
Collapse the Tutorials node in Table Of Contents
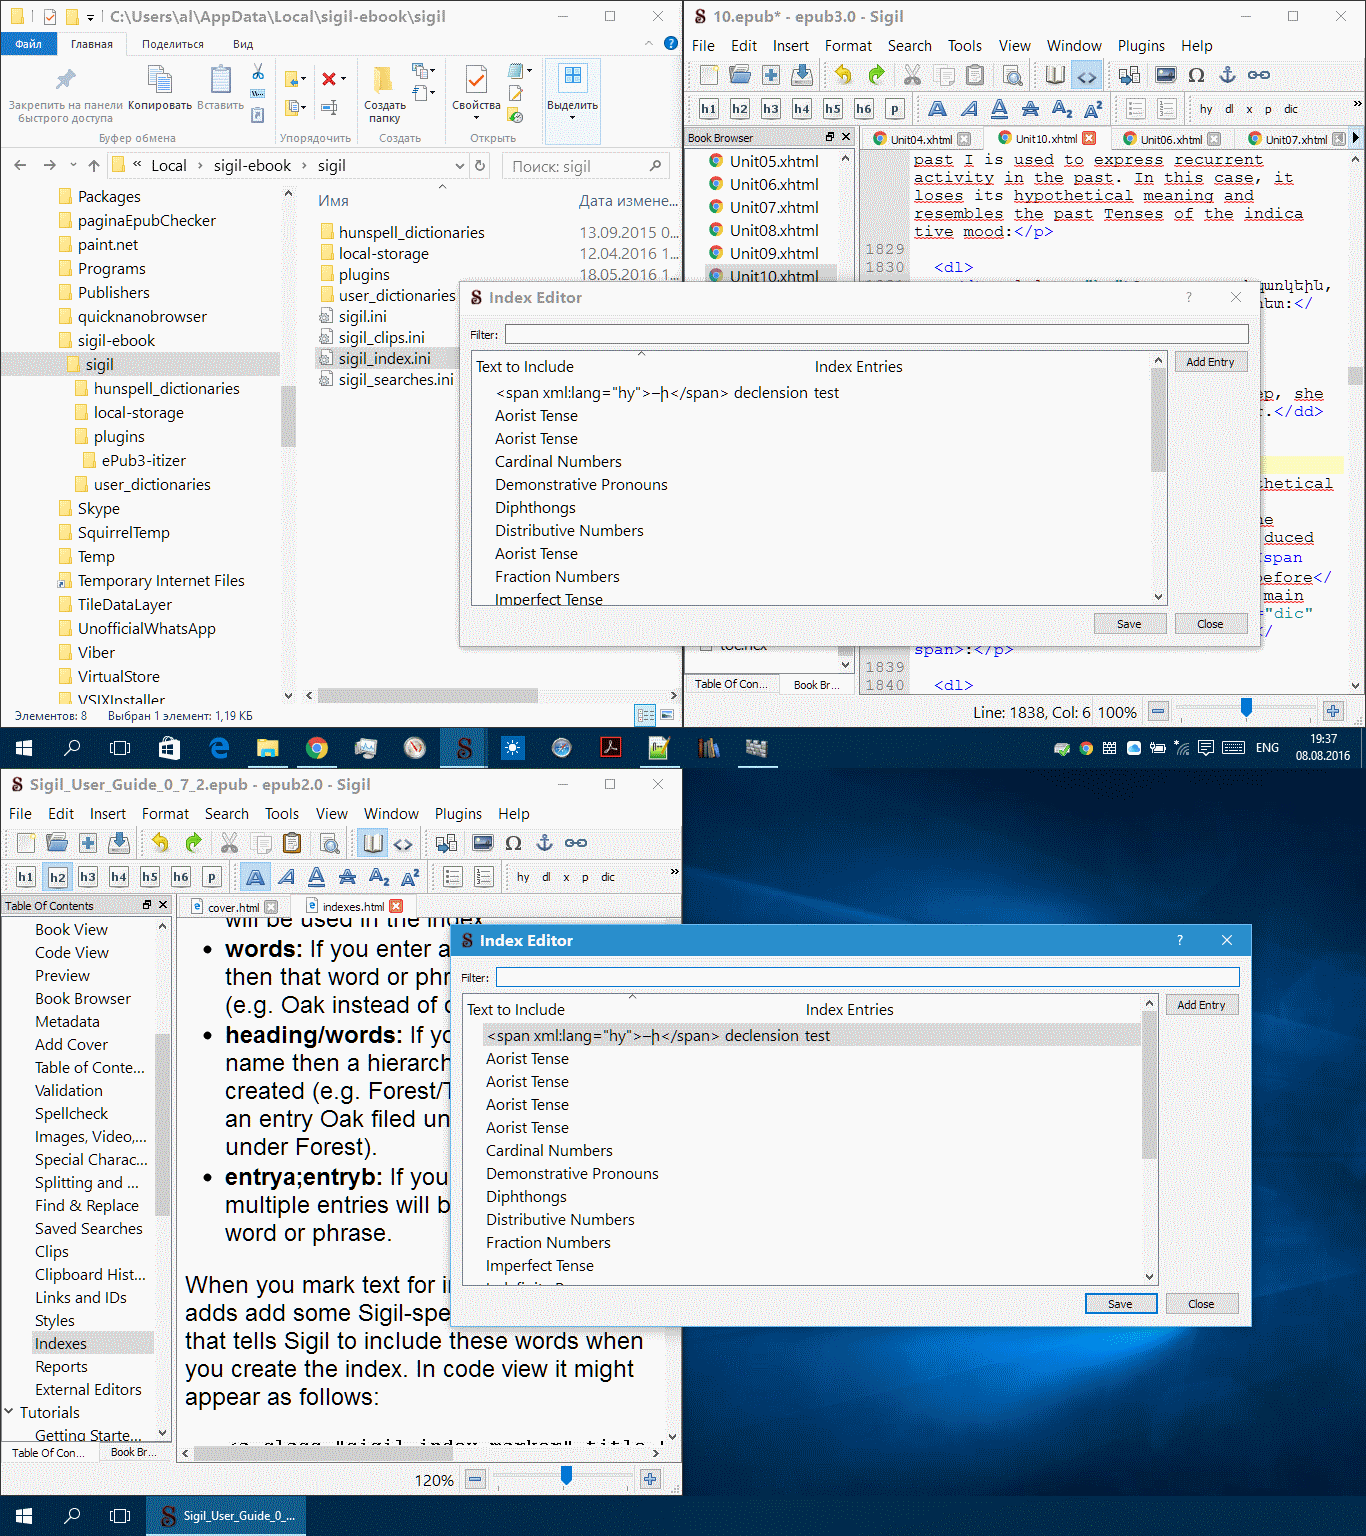(10, 1412)
